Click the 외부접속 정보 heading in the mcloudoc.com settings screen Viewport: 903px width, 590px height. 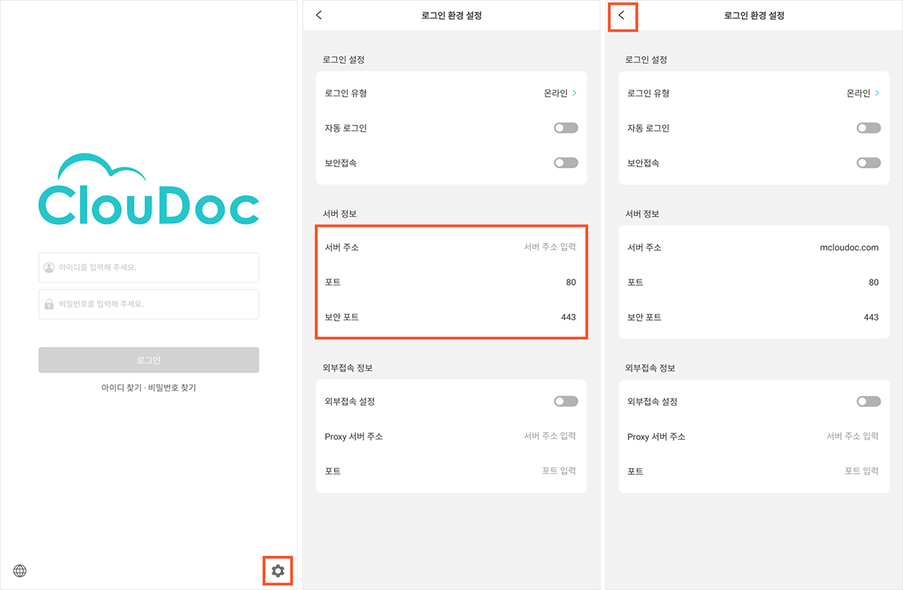tap(650, 368)
